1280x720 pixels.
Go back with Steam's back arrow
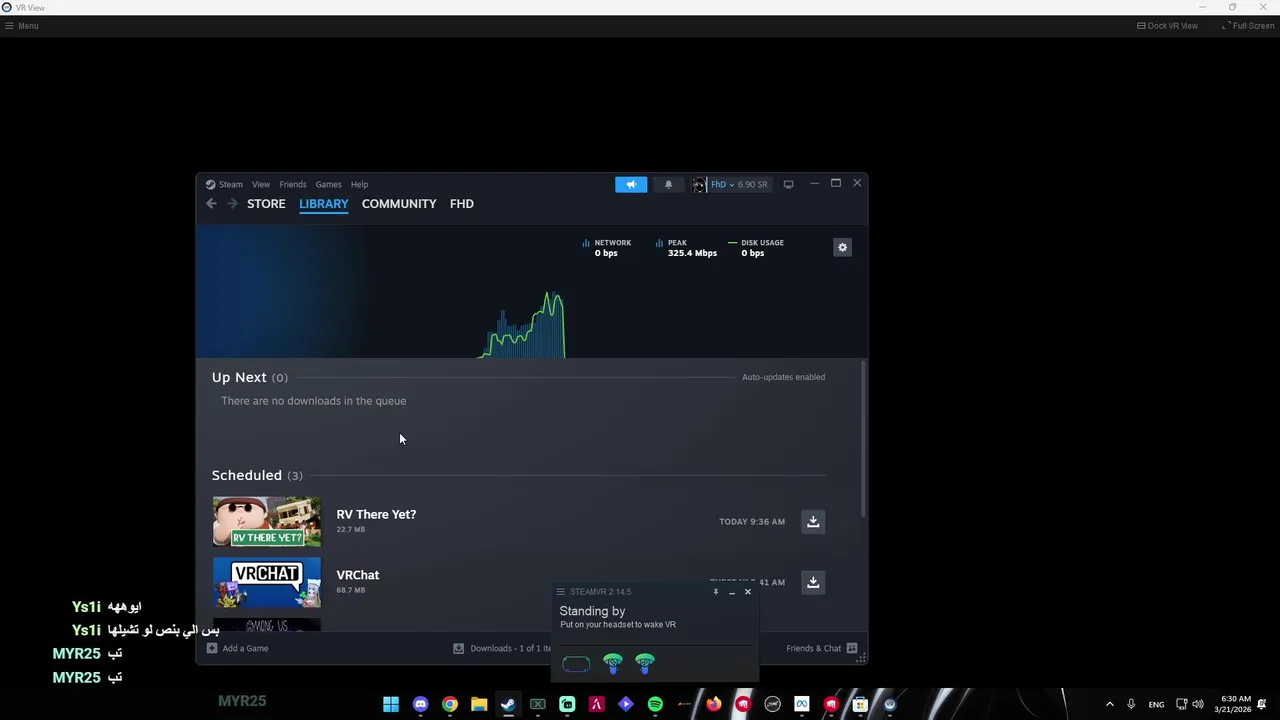coord(211,204)
